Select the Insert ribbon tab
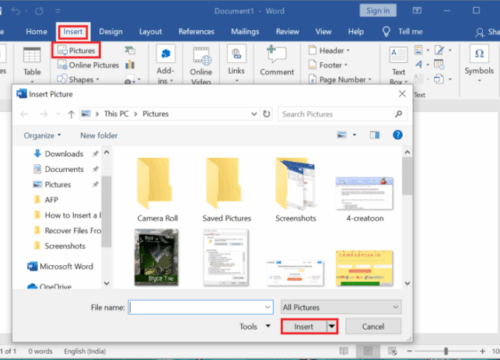 (x=73, y=32)
